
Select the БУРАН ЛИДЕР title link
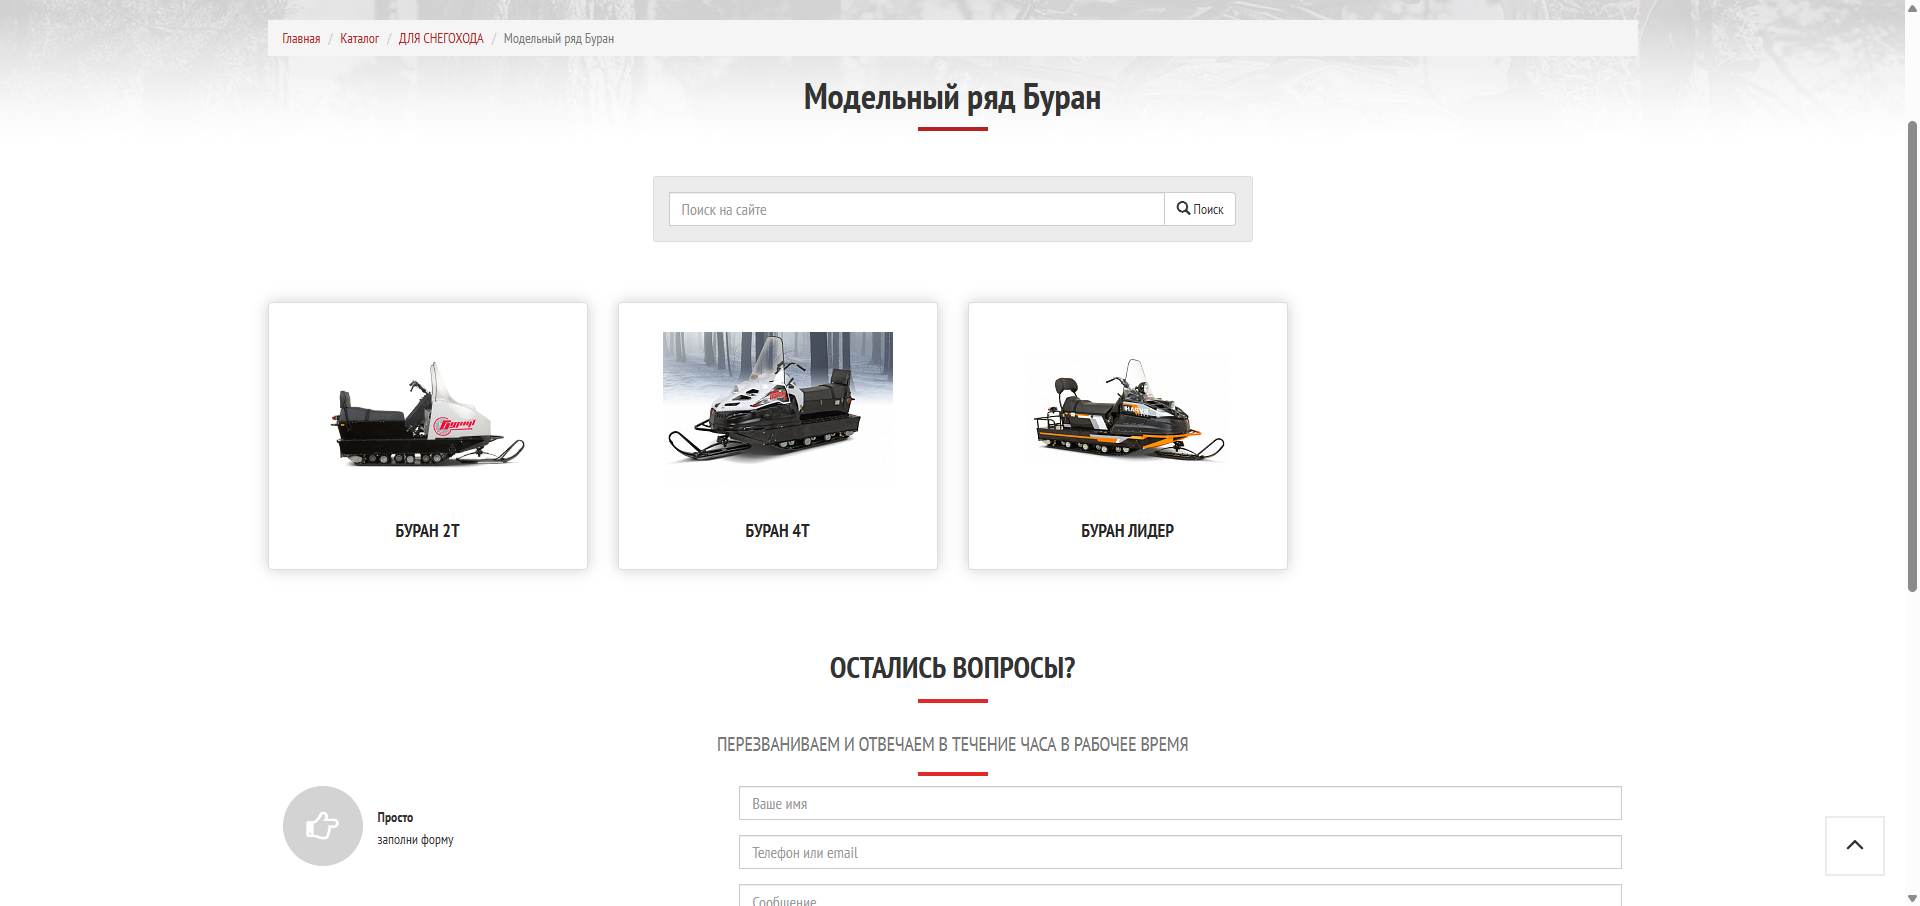(x=1127, y=531)
